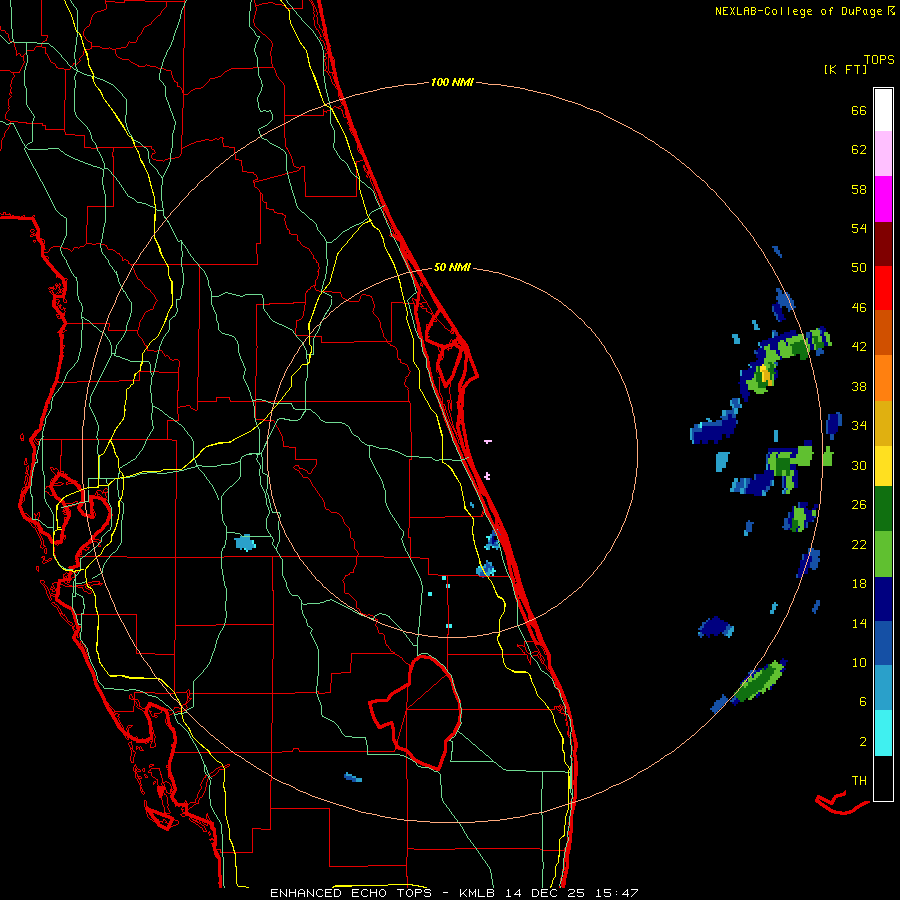Screen dimensions: 900x900
Task: Select the 46 value on the legend
Action: click(x=859, y=308)
